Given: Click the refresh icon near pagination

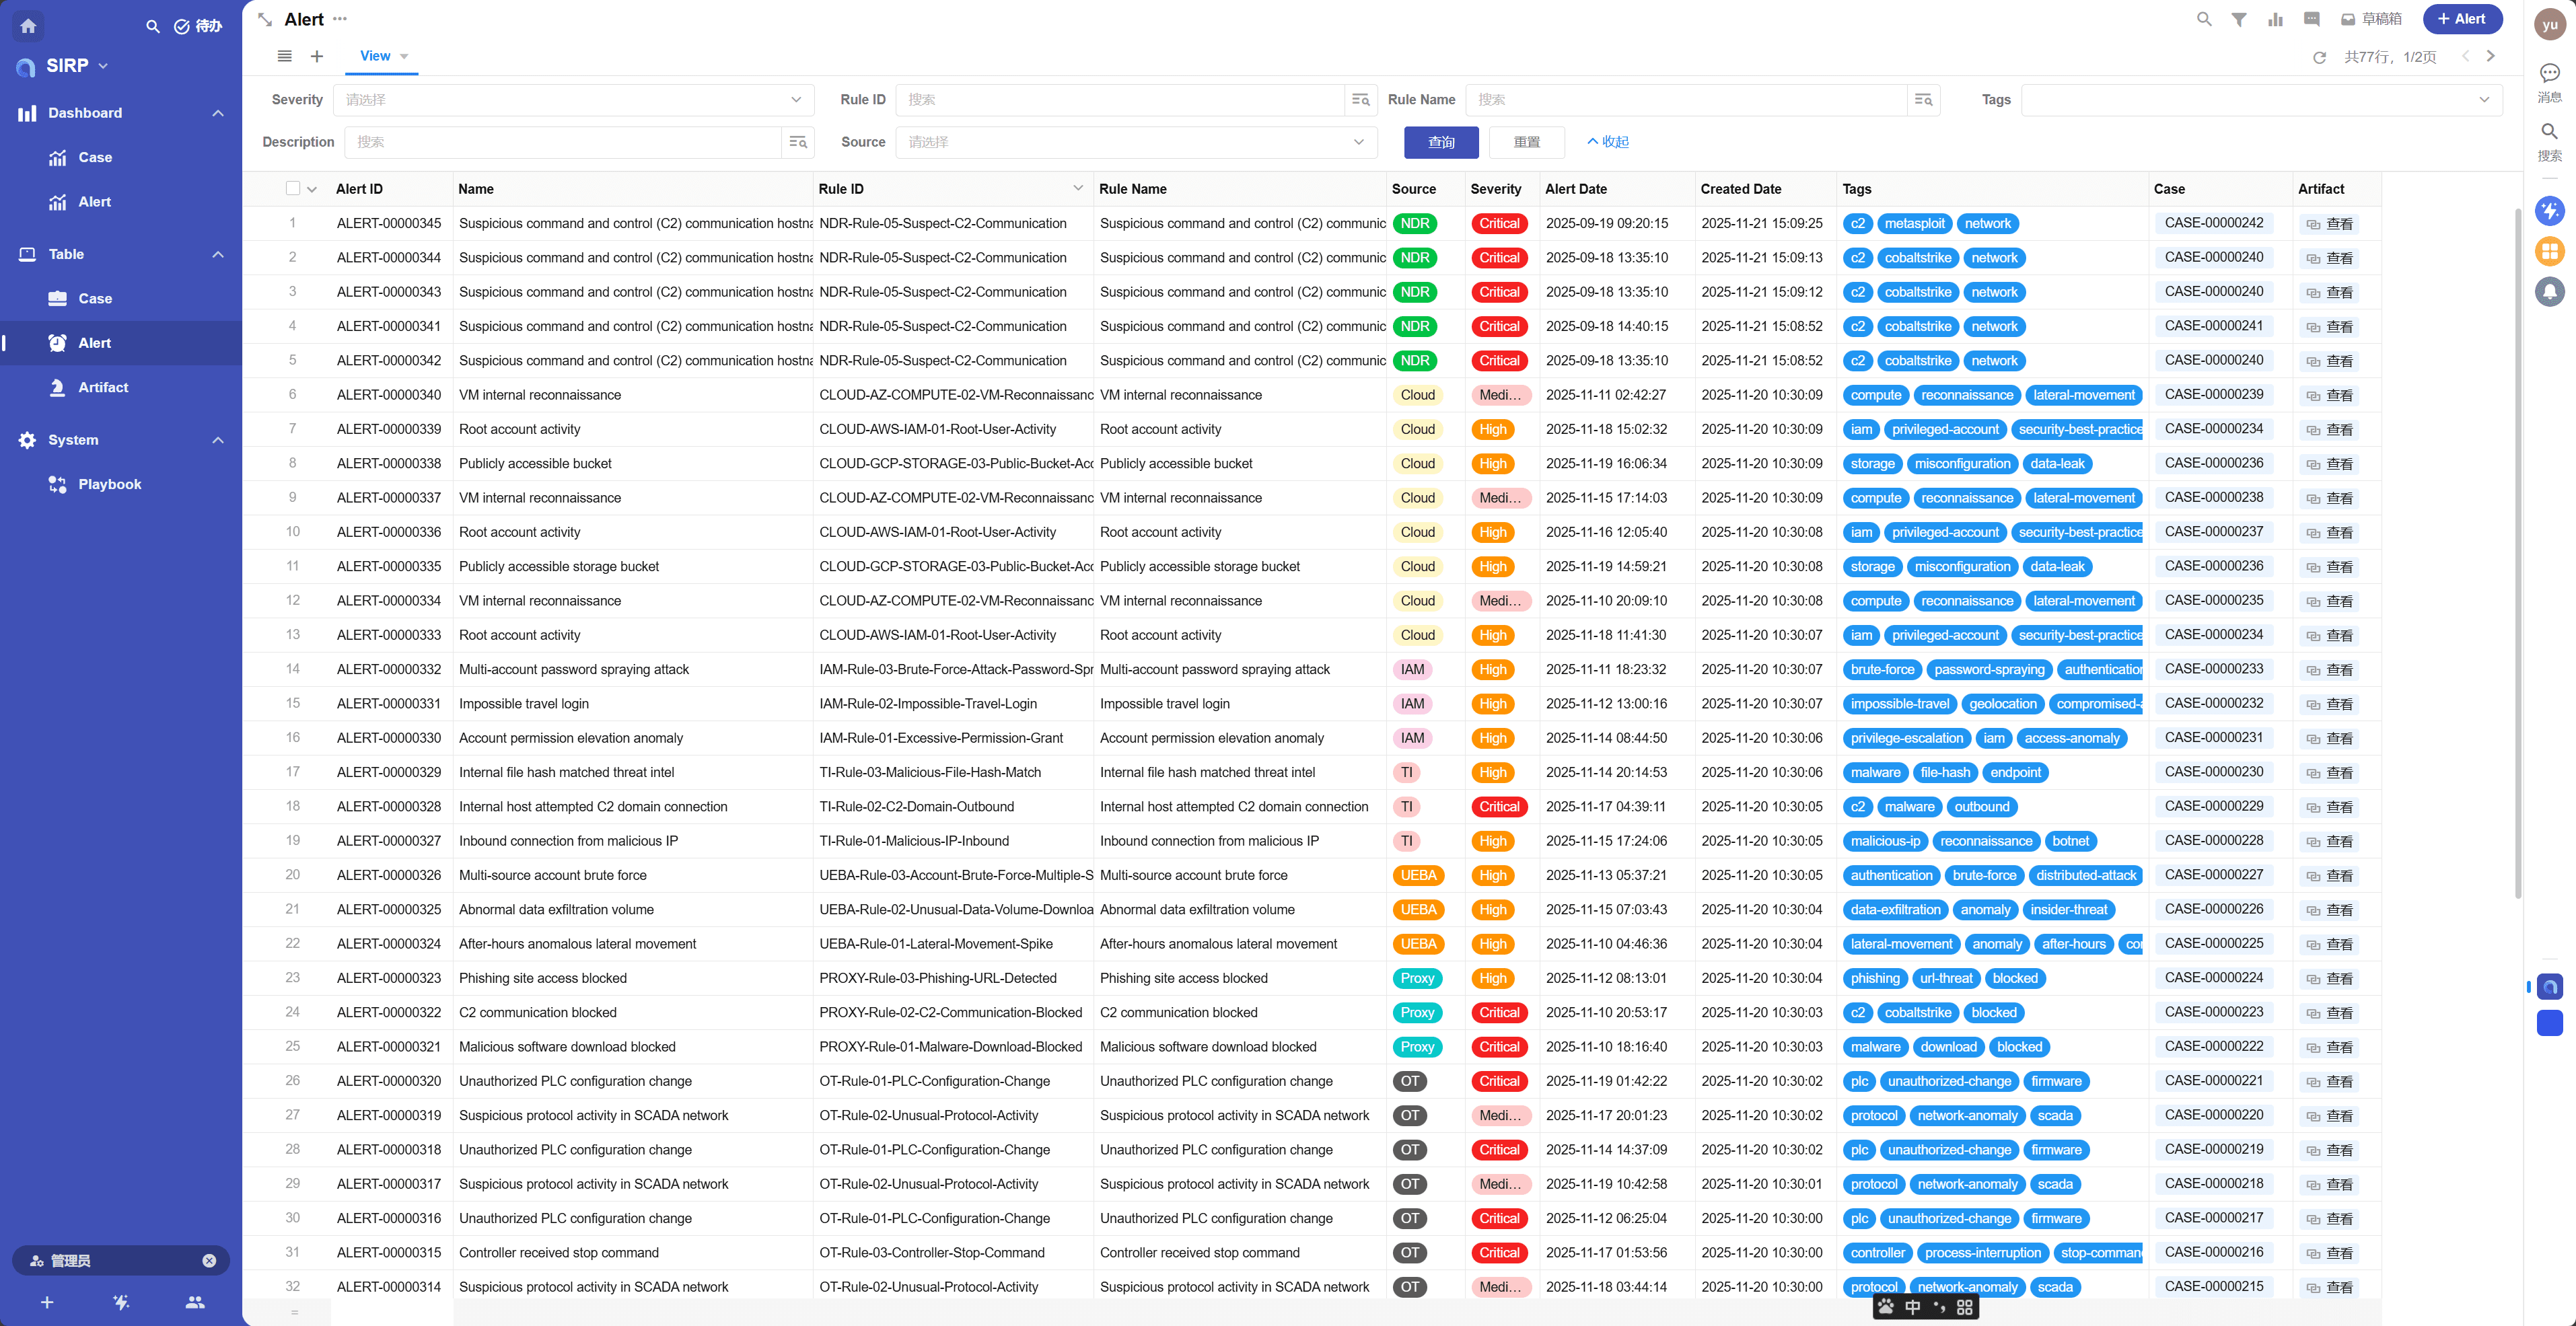Looking at the screenshot, I should click(2319, 57).
